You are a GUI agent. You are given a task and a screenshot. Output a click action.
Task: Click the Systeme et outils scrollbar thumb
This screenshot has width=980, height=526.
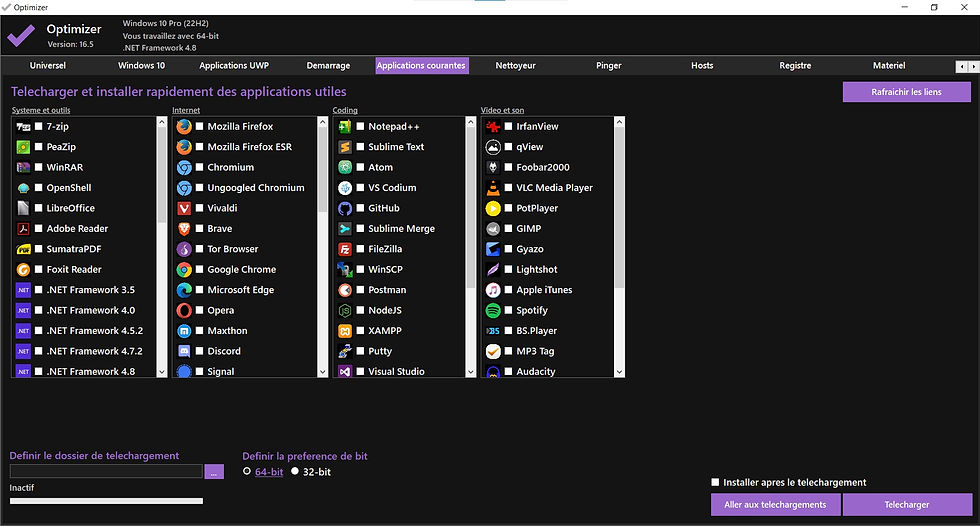(x=162, y=175)
